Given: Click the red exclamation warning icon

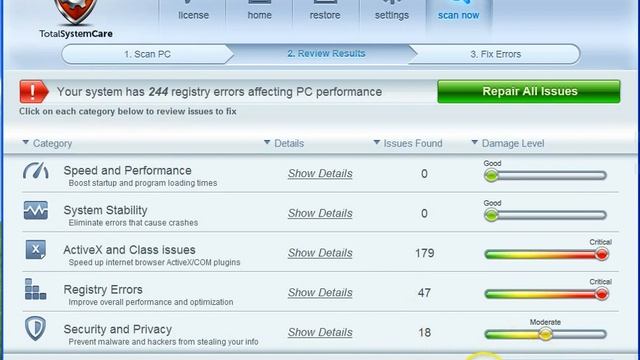Looking at the screenshot, I should point(34,91).
